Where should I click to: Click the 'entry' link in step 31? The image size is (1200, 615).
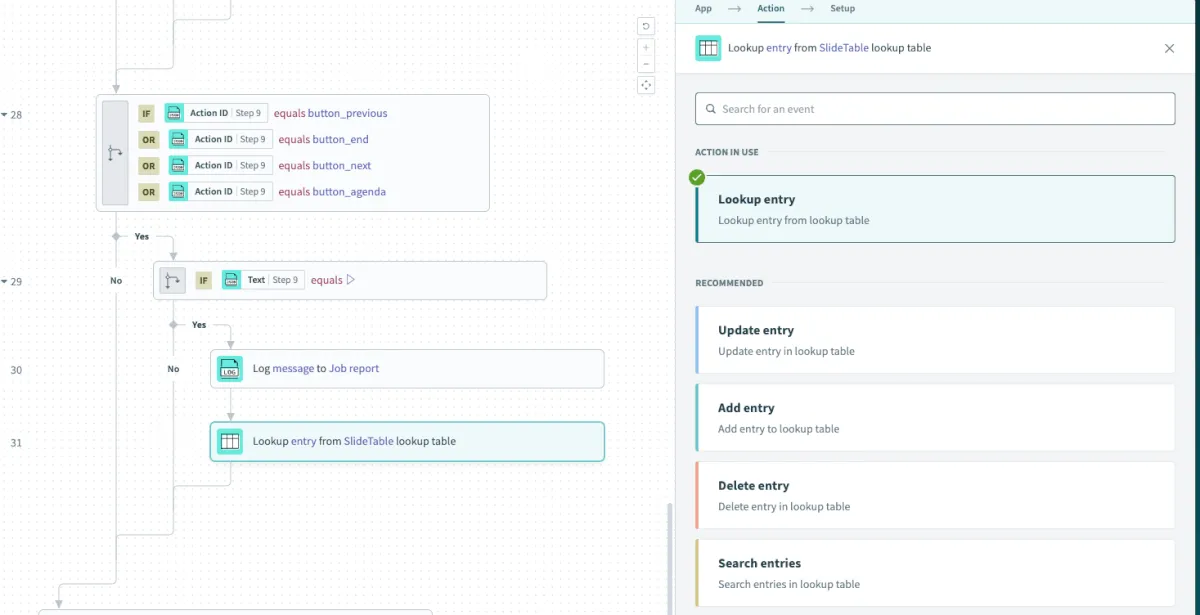point(304,441)
